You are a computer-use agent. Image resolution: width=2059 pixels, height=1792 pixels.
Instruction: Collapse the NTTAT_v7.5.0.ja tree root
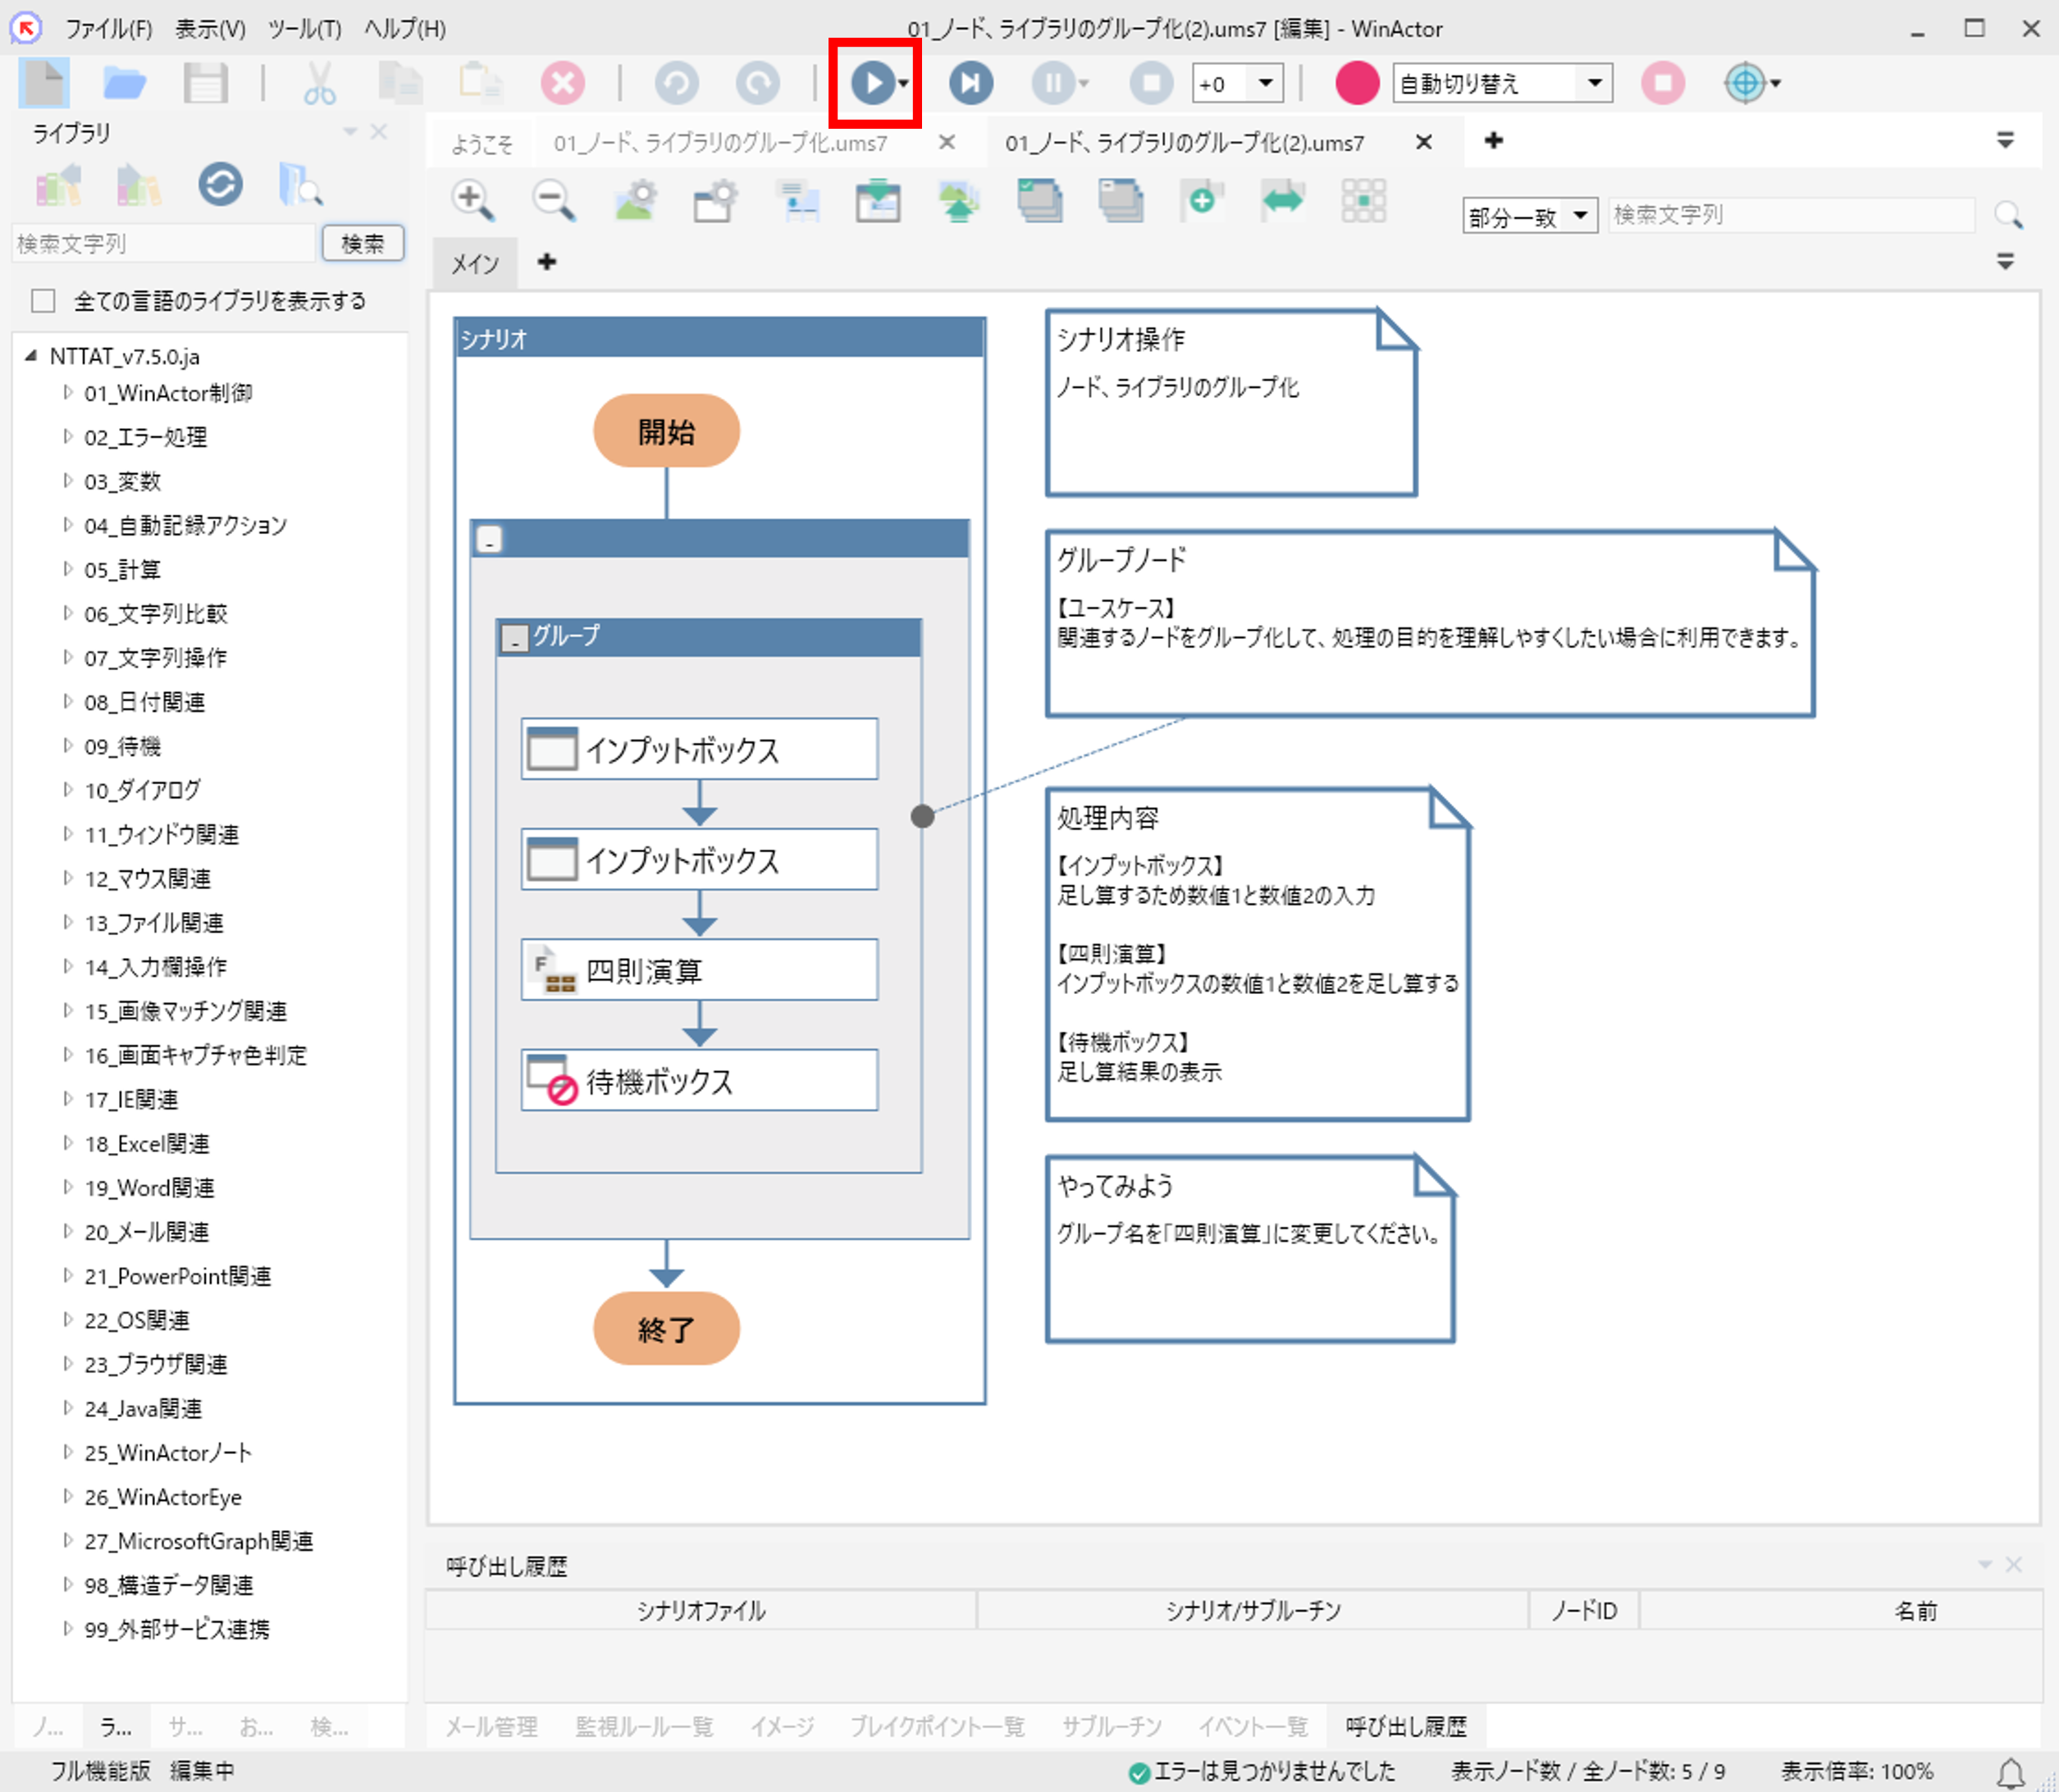pos(31,356)
